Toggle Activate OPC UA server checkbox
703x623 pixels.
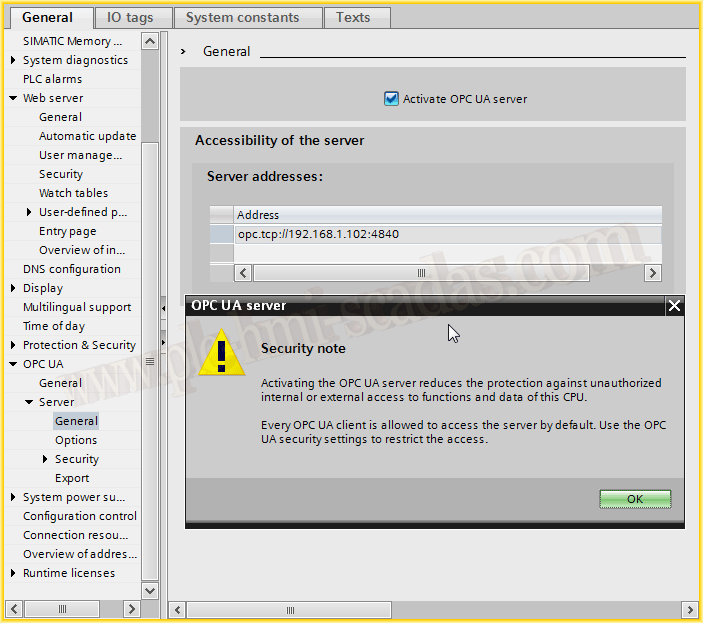tap(391, 99)
